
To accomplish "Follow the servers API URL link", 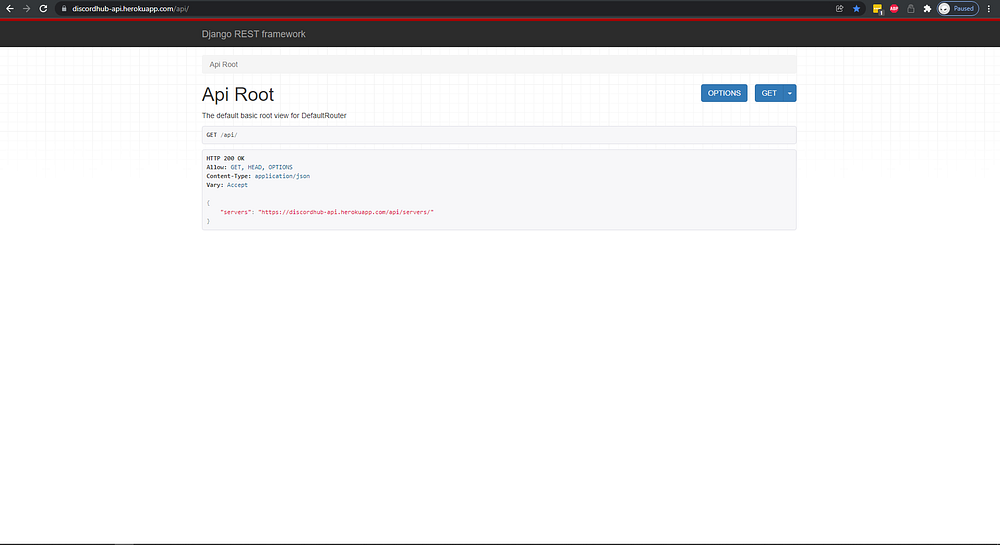I will point(346,212).
